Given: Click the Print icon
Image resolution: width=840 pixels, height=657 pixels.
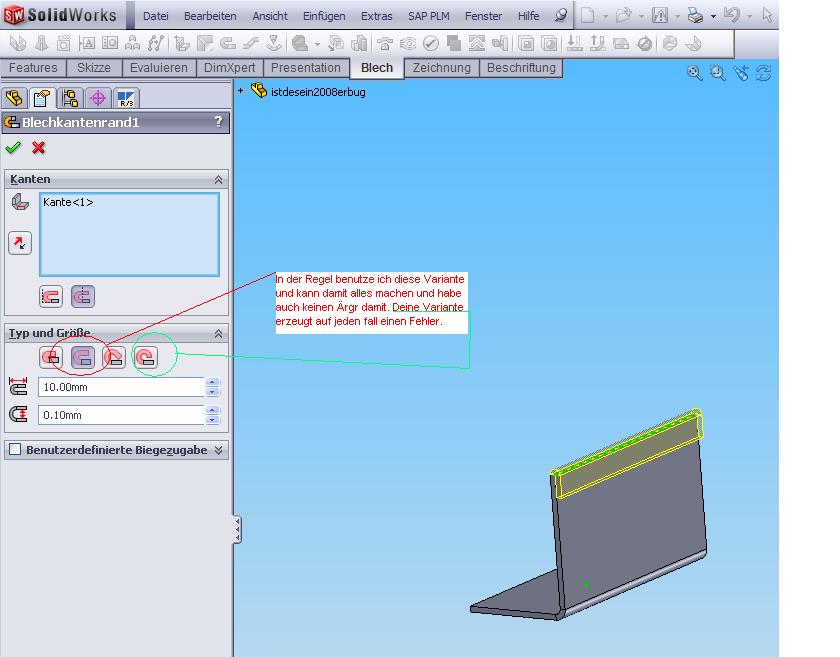Looking at the screenshot, I should pyautogui.click(x=695, y=16).
